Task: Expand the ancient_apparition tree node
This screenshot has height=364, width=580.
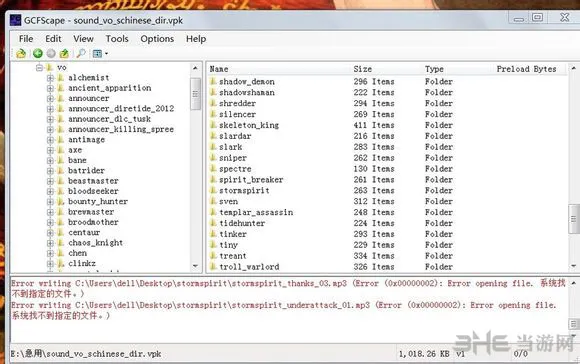Action: [x=50, y=88]
